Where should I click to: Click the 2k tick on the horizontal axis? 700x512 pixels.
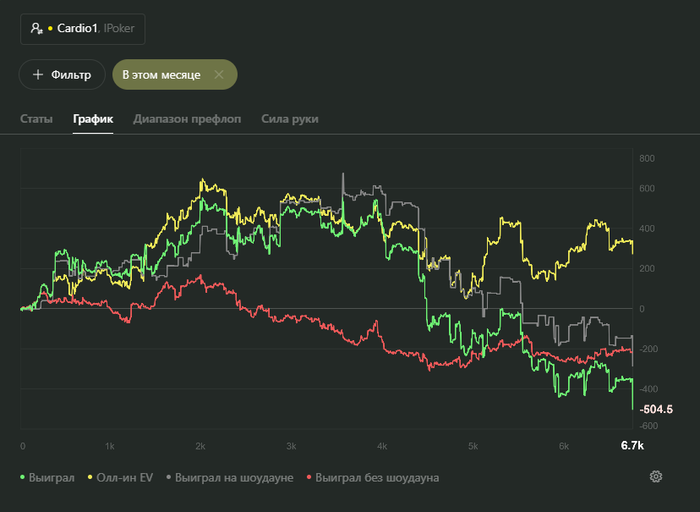coord(201,445)
